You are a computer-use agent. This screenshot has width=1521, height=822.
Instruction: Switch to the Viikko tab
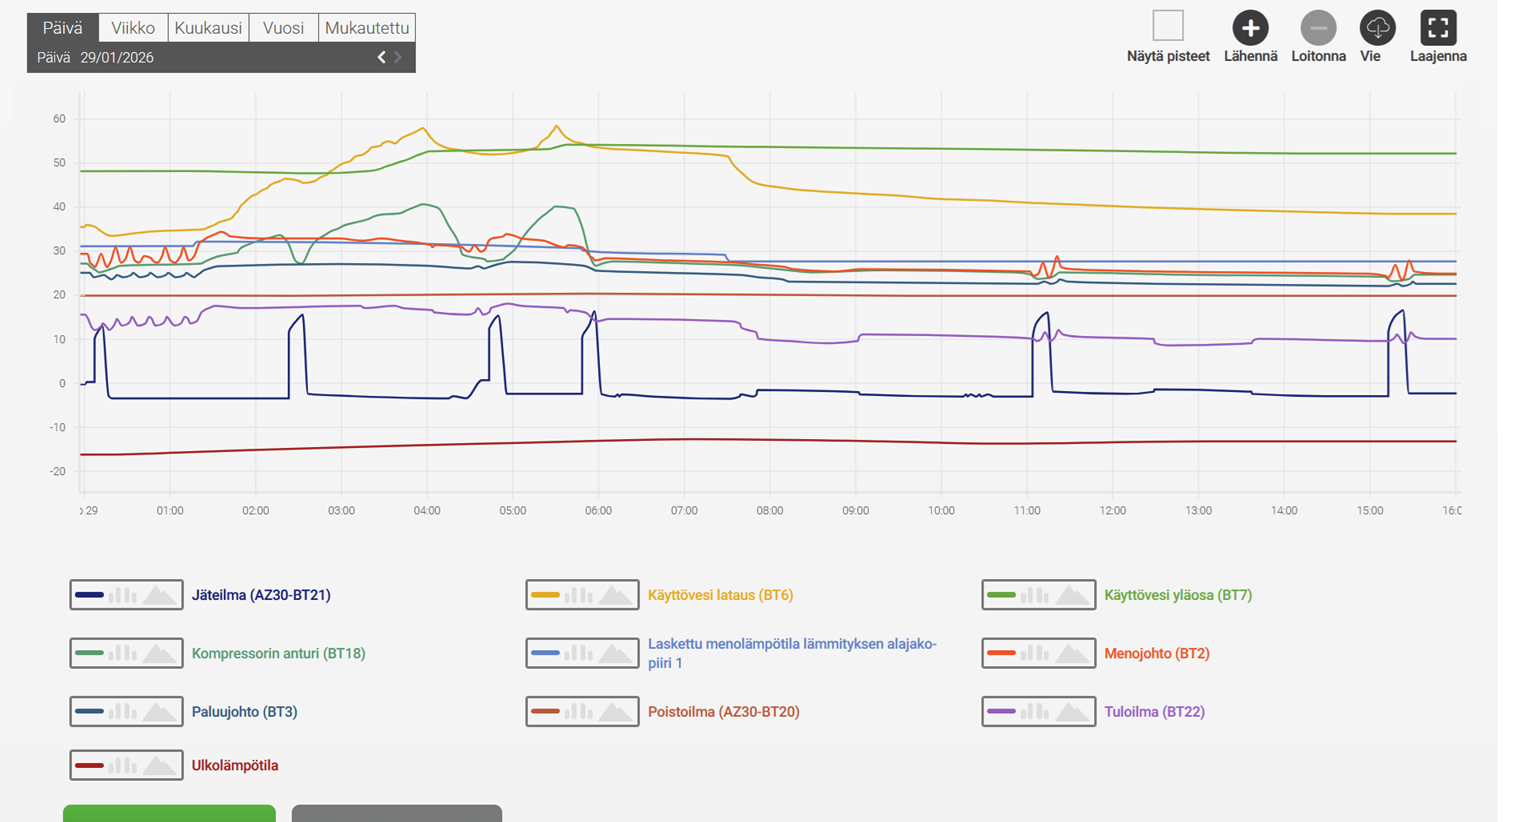(x=133, y=28)
